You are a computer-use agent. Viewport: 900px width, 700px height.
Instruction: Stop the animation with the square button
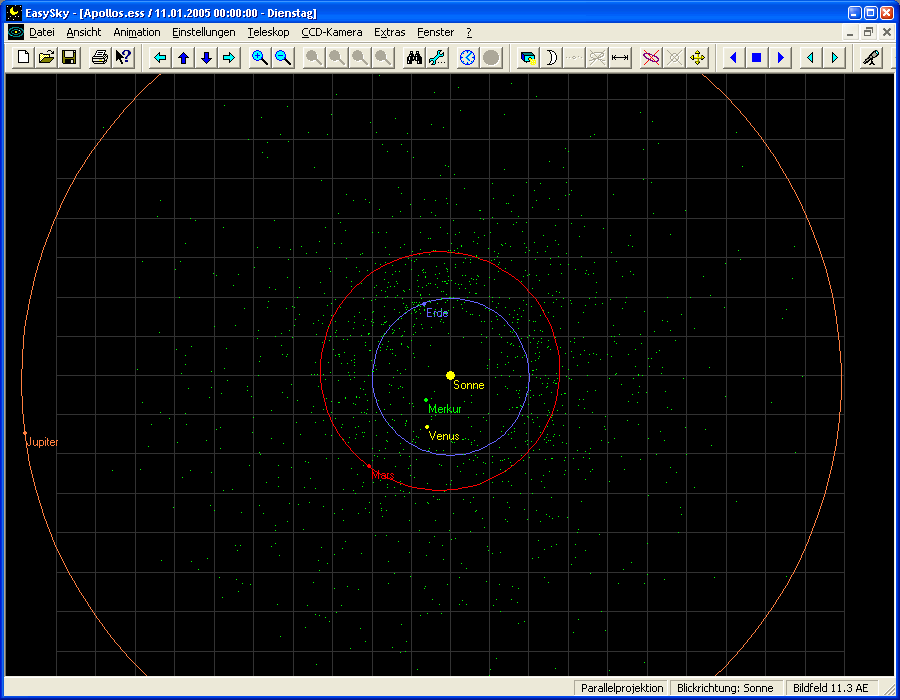coord(757,58)
